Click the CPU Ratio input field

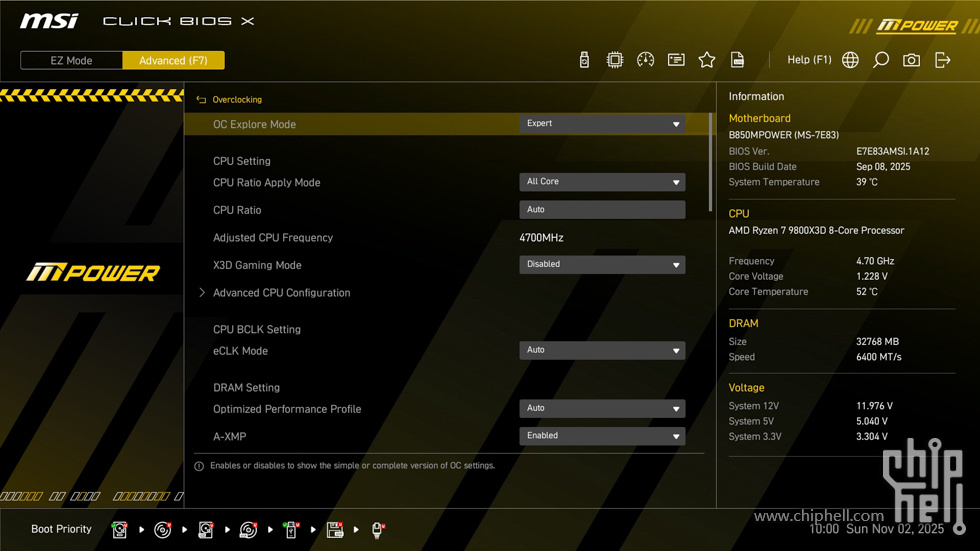point(602,210)
